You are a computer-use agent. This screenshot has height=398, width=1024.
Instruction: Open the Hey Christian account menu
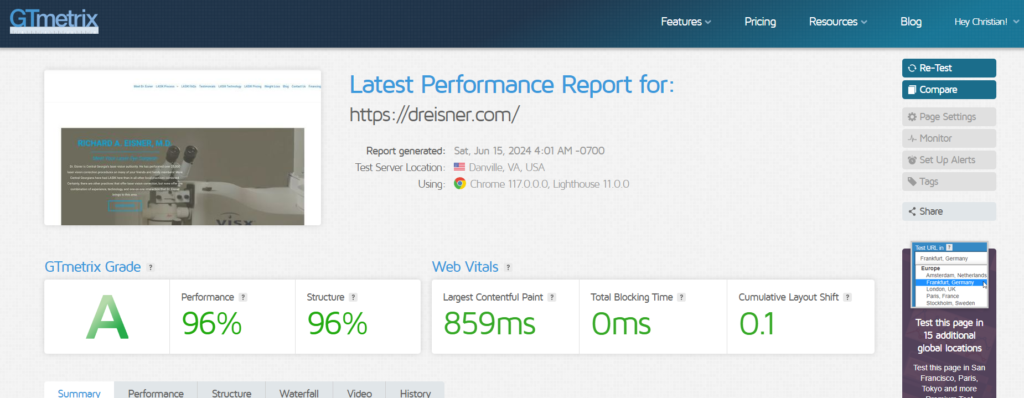(986, 22)
